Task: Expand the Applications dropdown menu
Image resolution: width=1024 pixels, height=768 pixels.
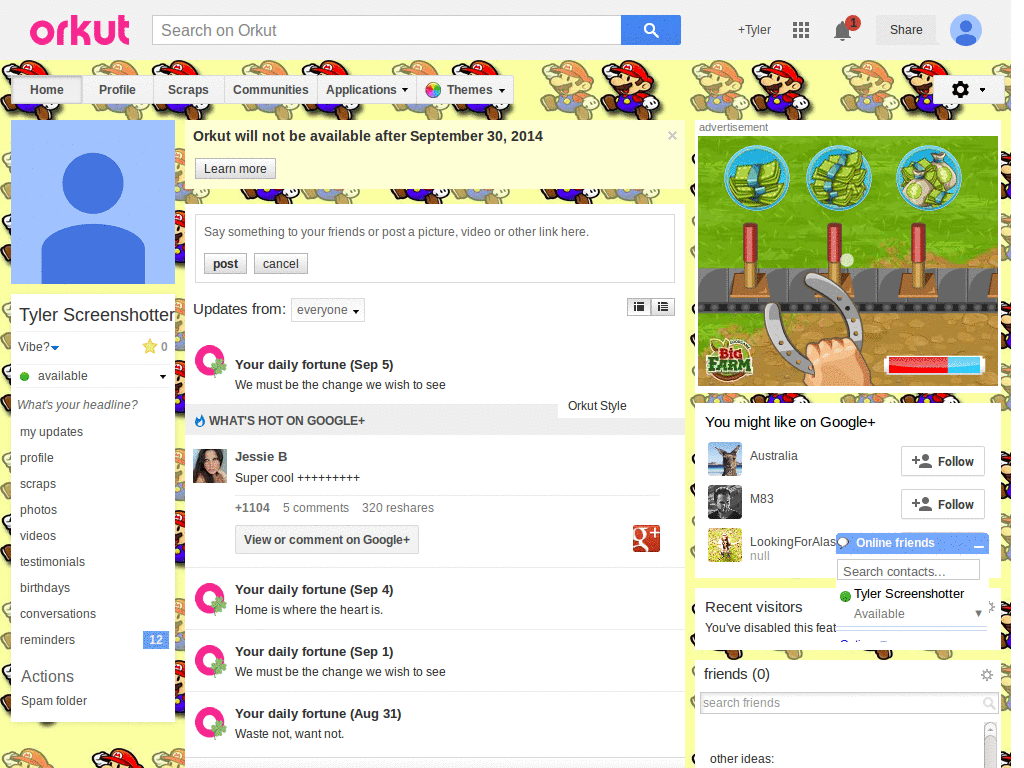Action: click(x=366, y=89)
